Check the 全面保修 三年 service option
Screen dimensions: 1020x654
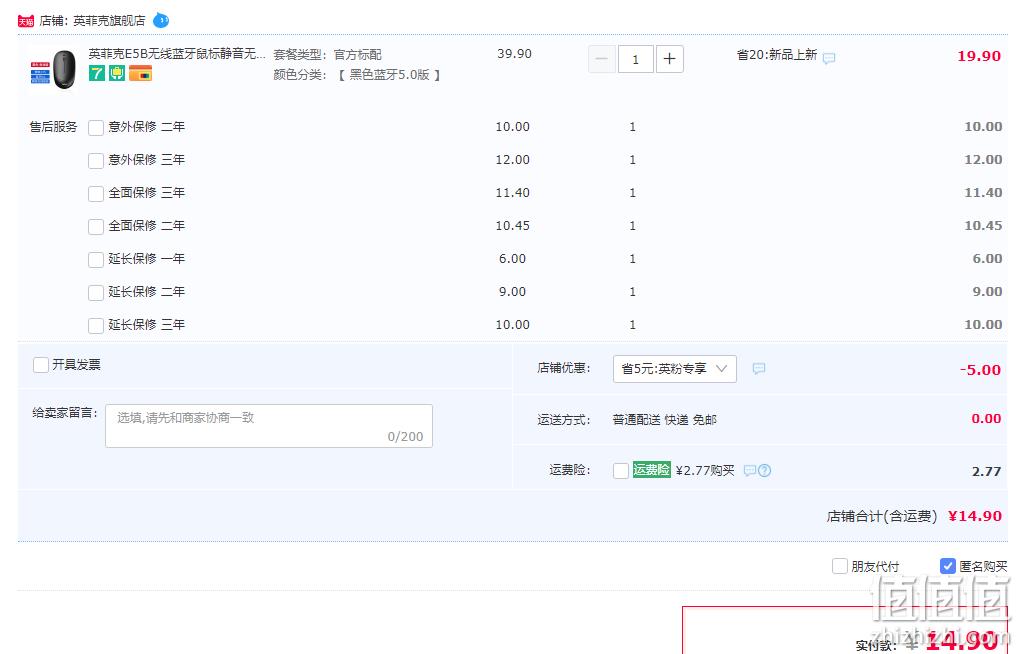tap(96, 194)
